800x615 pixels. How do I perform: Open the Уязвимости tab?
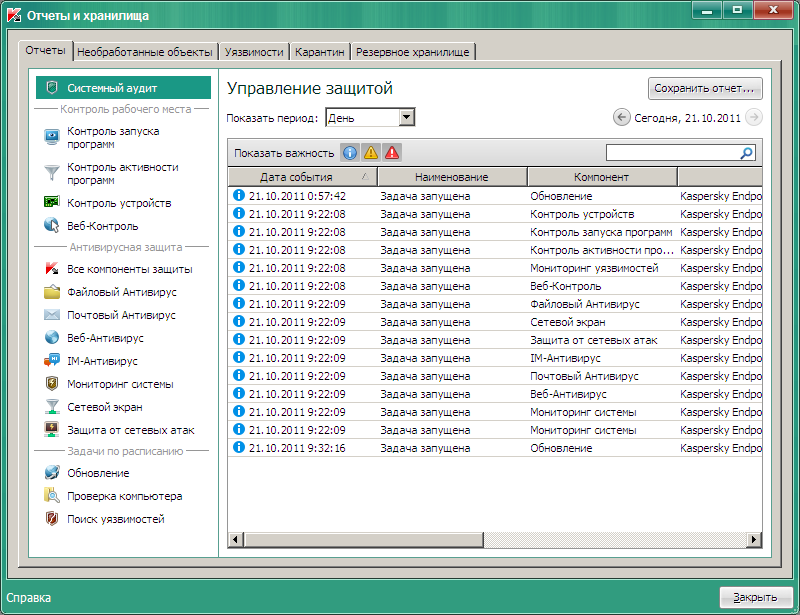tap(254, 52)
